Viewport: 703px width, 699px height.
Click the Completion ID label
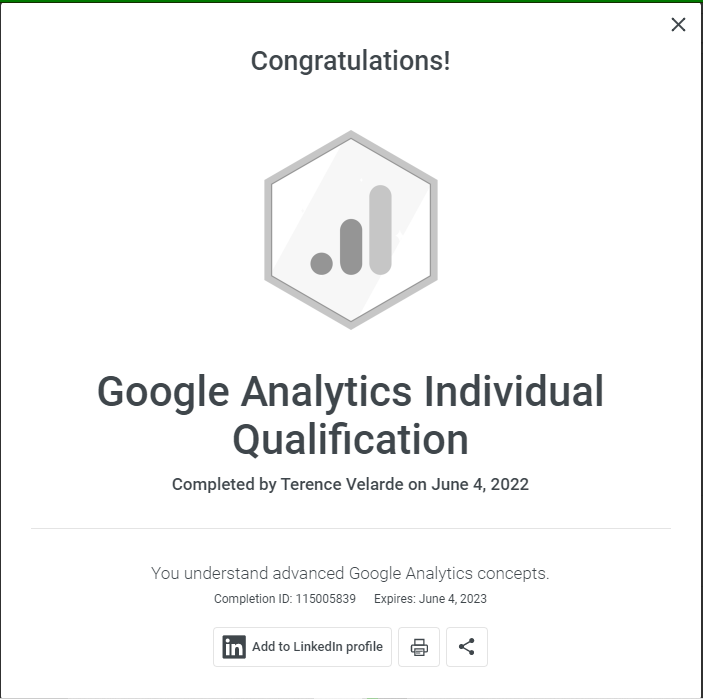(x=253, y=599)
